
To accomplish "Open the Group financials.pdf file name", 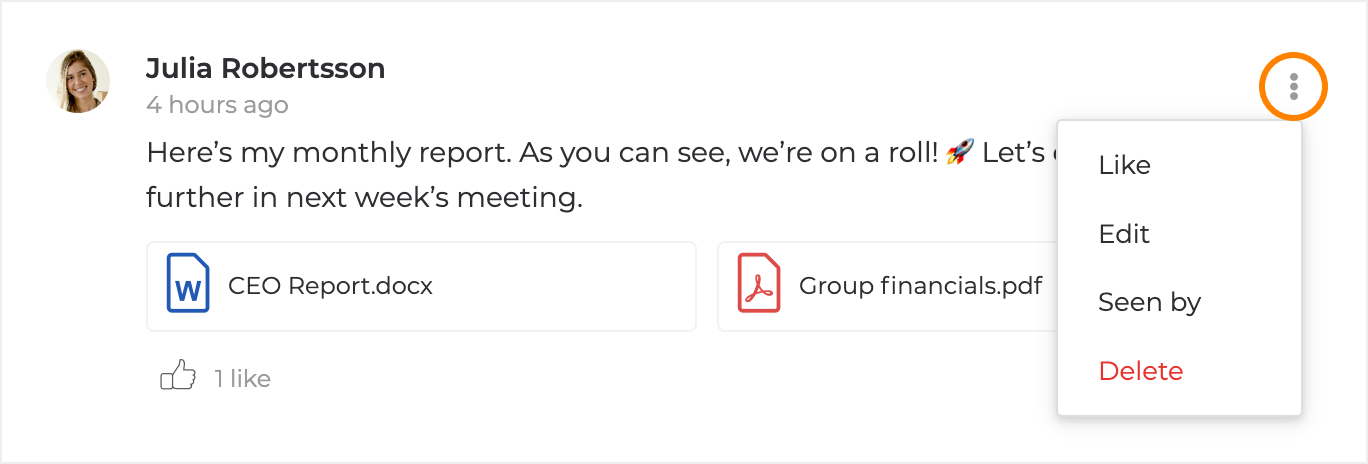I will coord(920,286).
